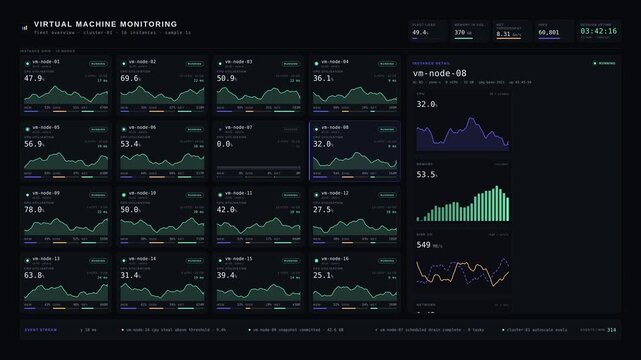The height and width of the screenshot is (360, 641).
Task: Click the 63.8% CPU value on vm-node-13
Action: 34,275
